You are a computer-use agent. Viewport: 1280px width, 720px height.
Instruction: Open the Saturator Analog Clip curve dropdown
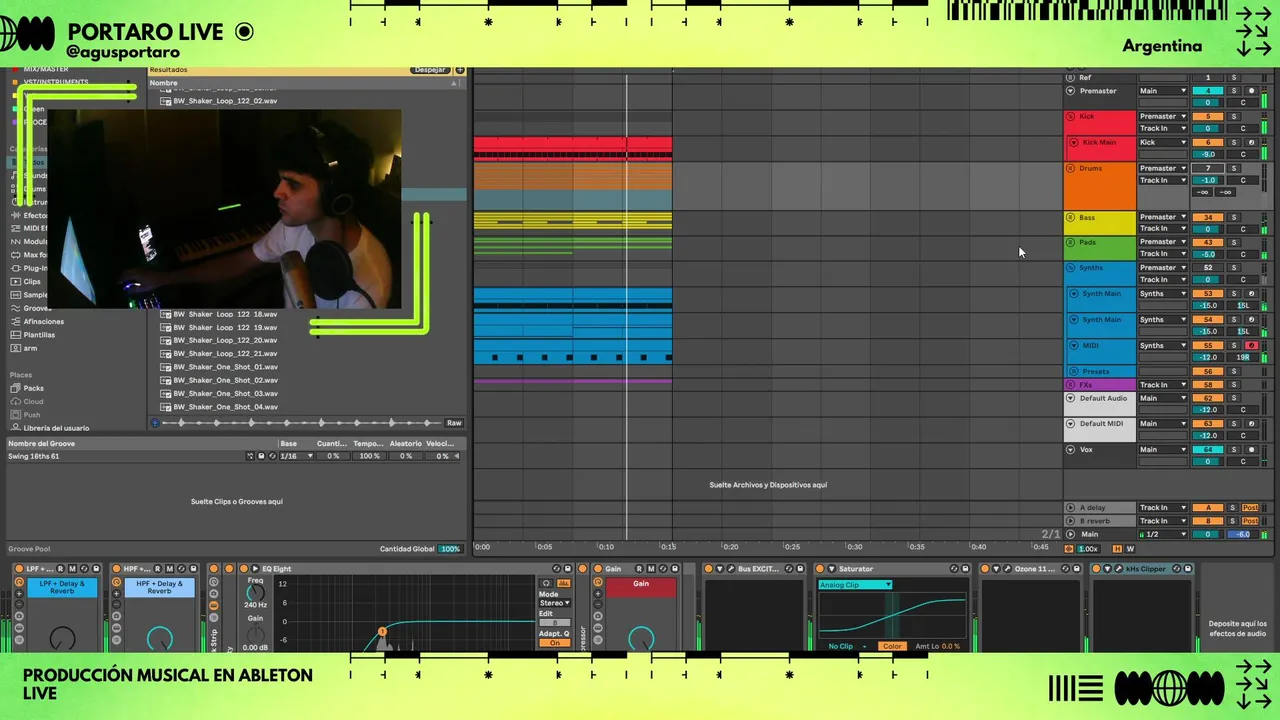(855, 585)
